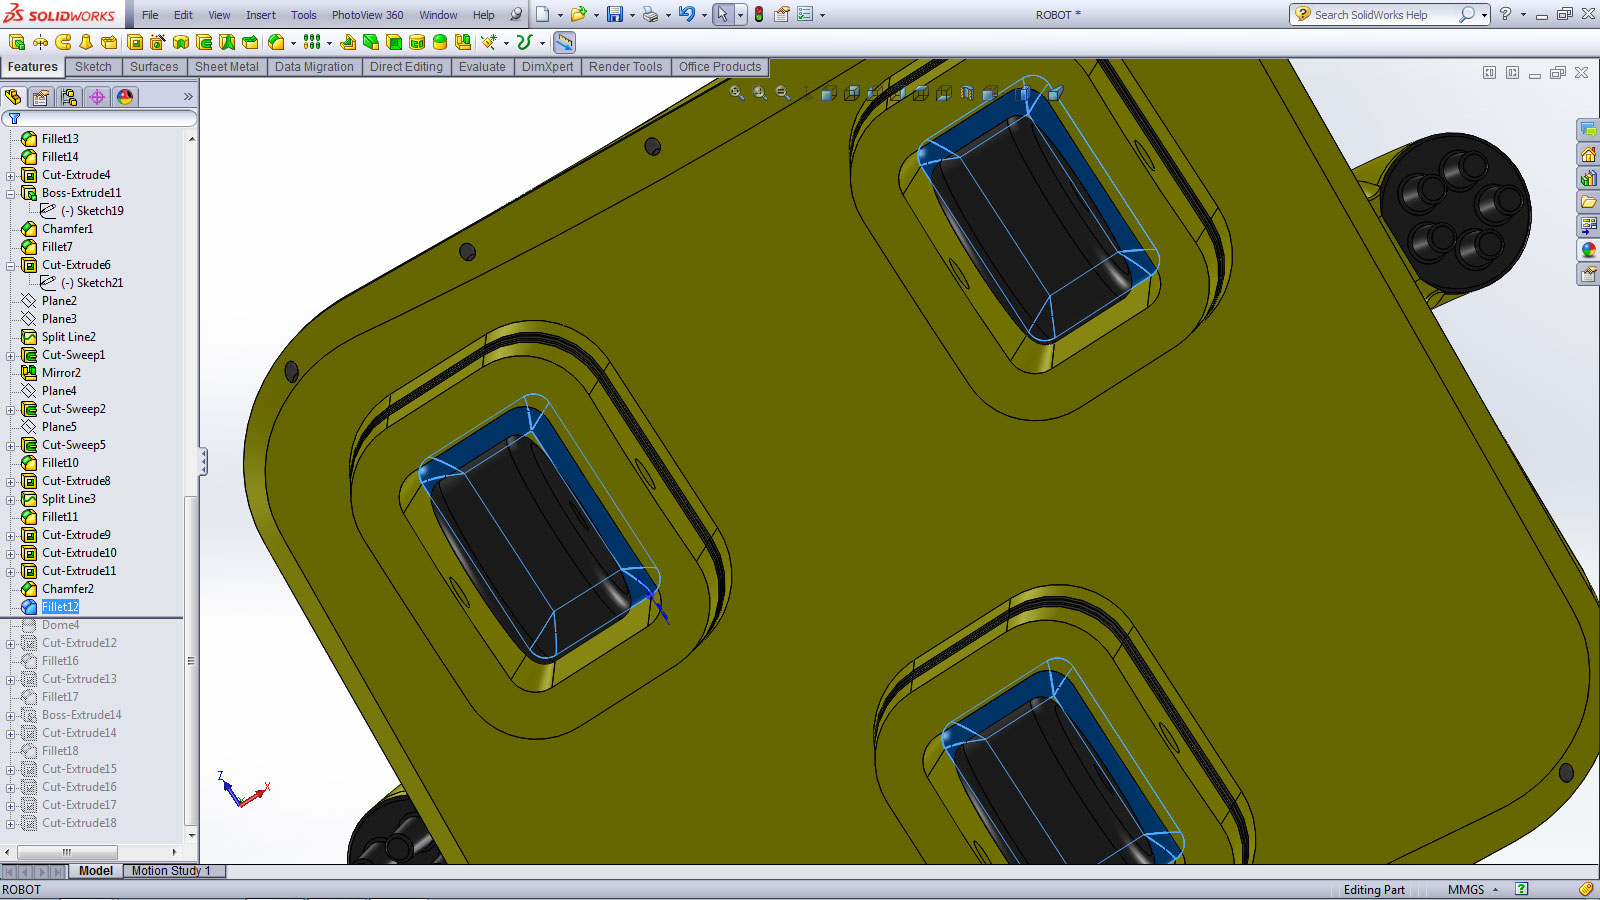Switch to the Sheet Metal tab
Viewport: 1600px width, 900px height.
pyautogui.click(x=226, y=67)
